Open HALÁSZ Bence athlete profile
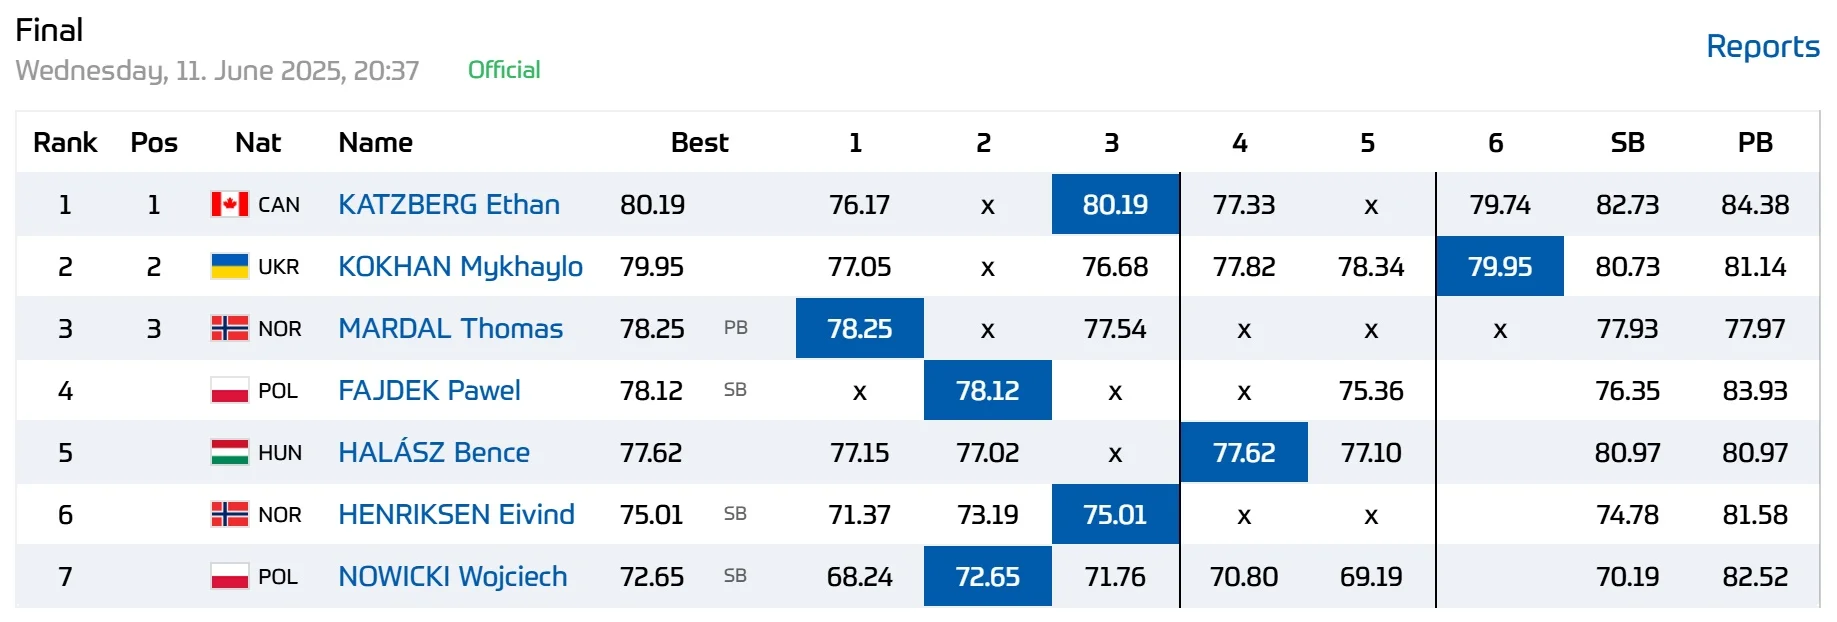1837x622 pixels. tap(433, 453)
